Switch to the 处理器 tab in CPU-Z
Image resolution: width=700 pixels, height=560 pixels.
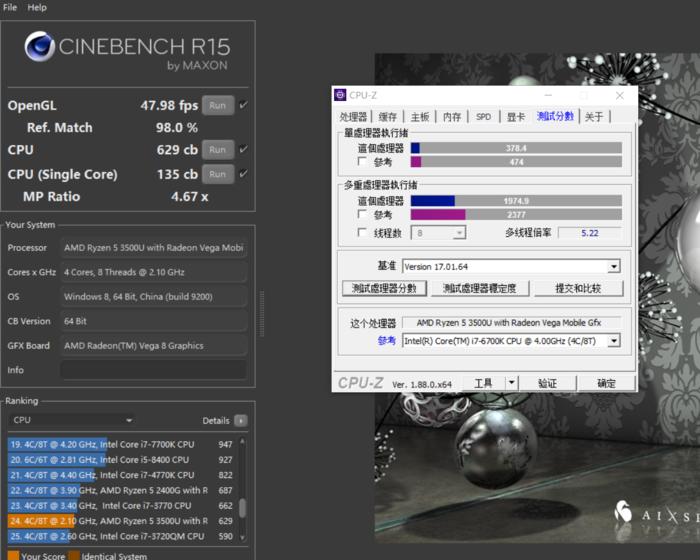tap(353, 117)
